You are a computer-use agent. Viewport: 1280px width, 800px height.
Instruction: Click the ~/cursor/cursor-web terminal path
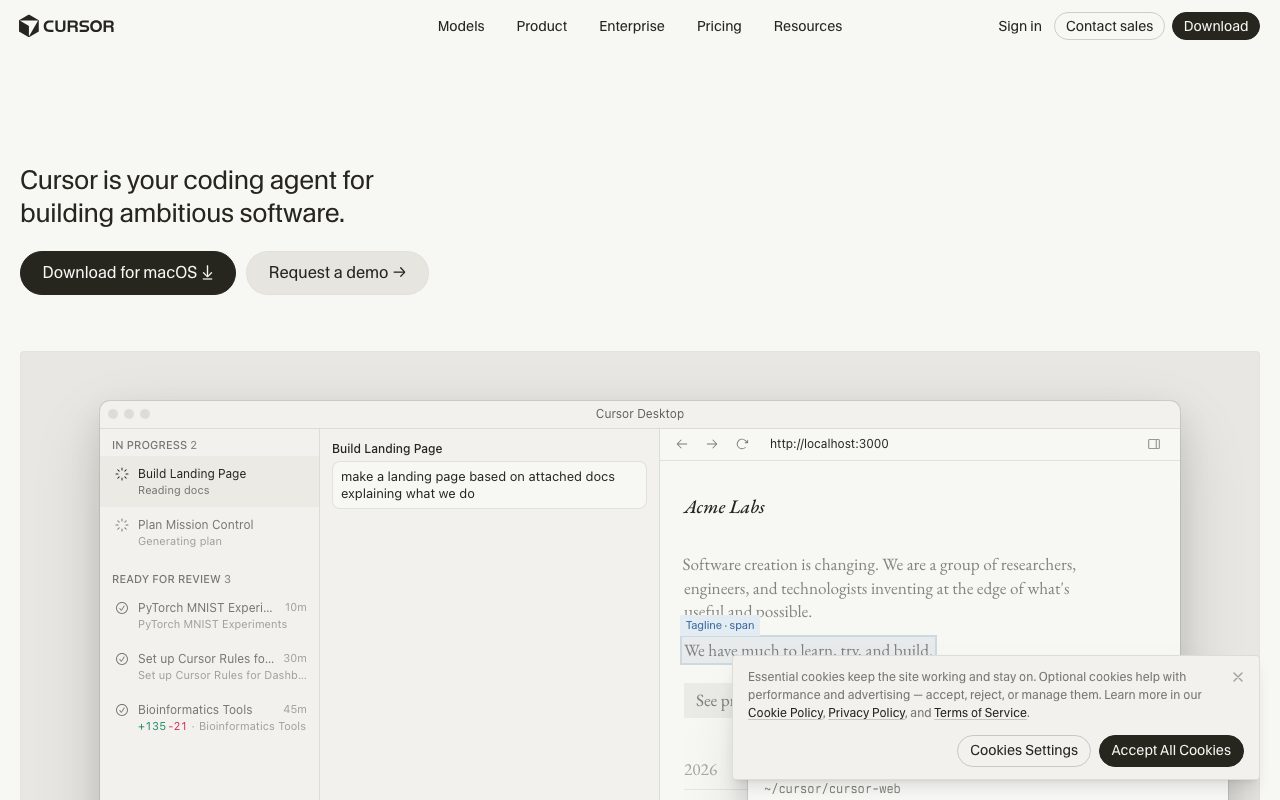pos(832,789)
